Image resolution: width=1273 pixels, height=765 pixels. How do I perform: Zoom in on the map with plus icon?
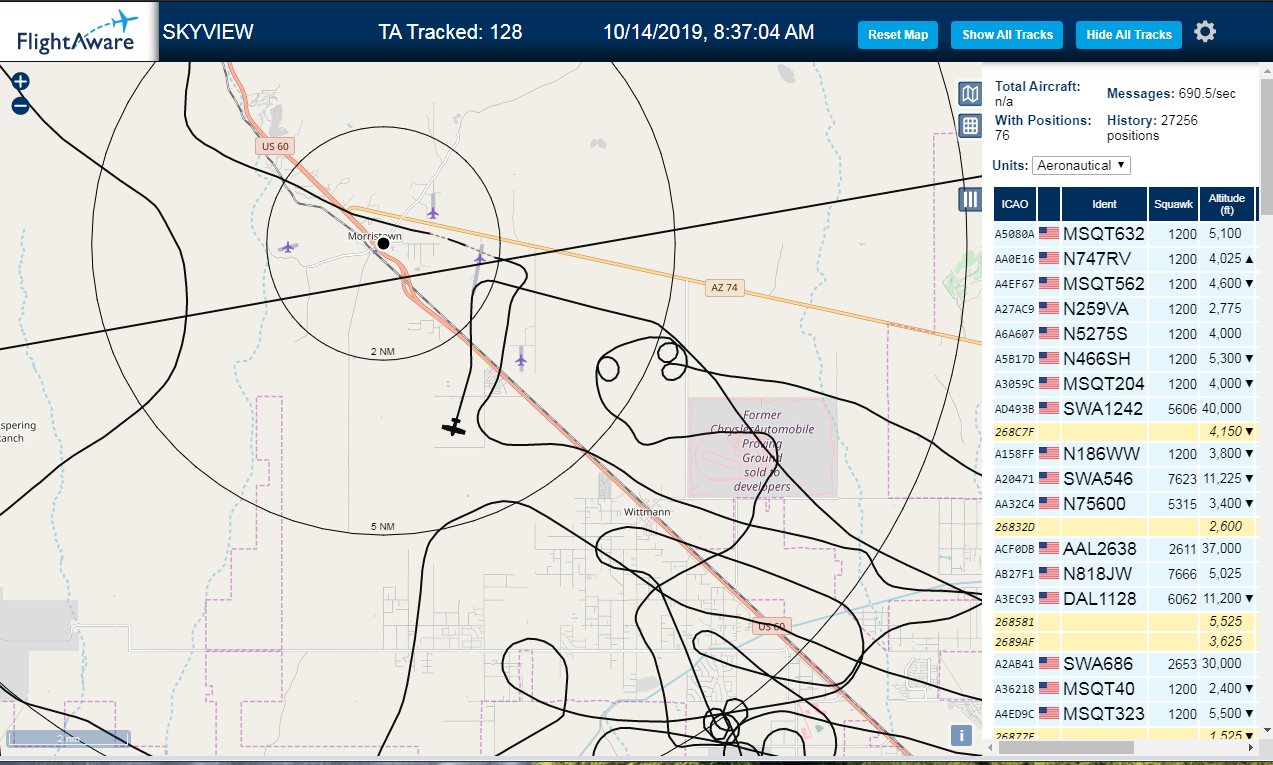[20, 82]
